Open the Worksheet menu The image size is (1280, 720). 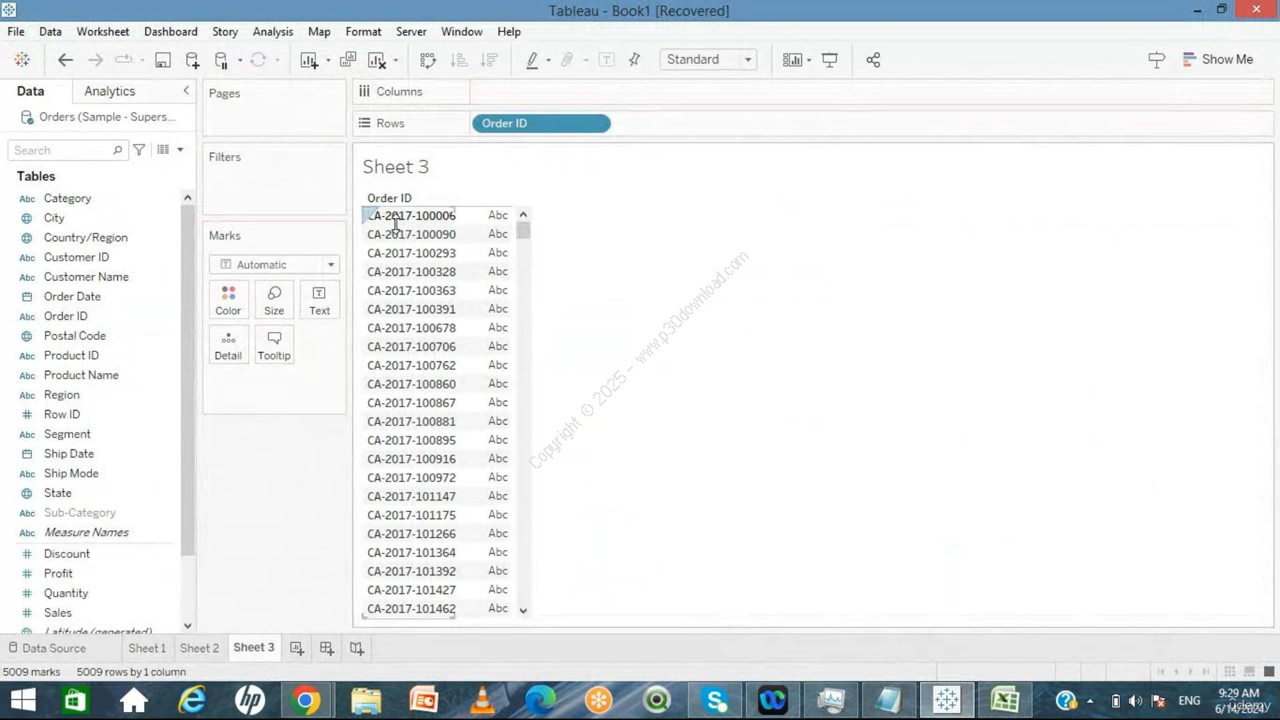click(x=103, y=32)
